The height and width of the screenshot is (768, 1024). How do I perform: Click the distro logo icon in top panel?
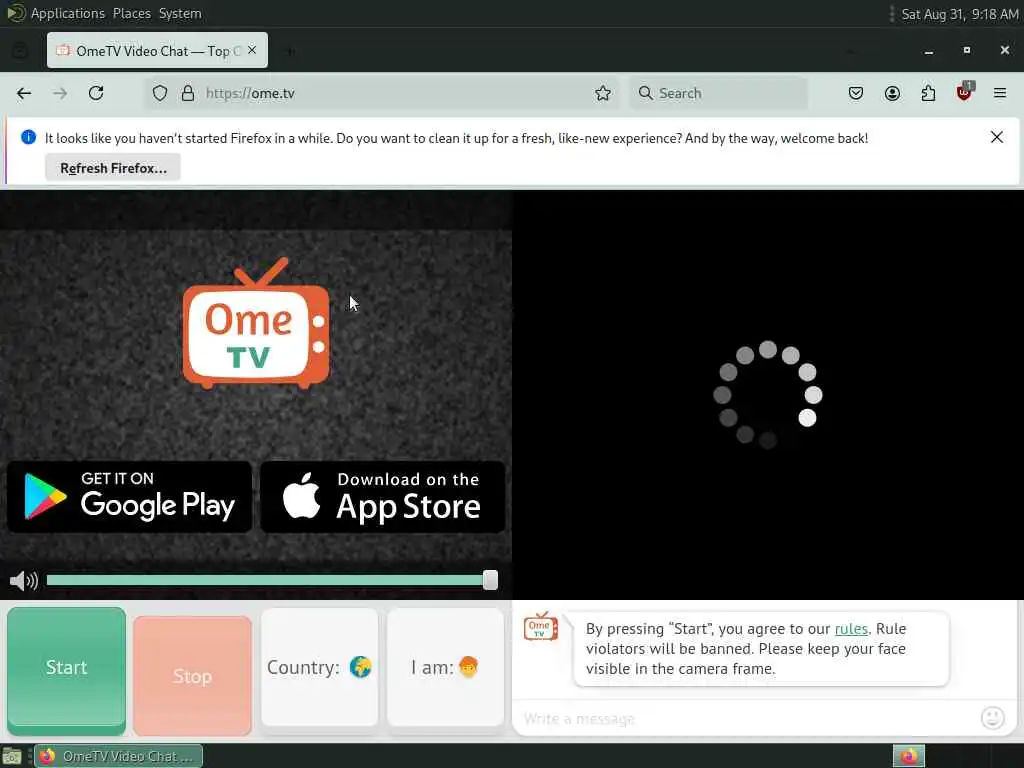[14, 13]
